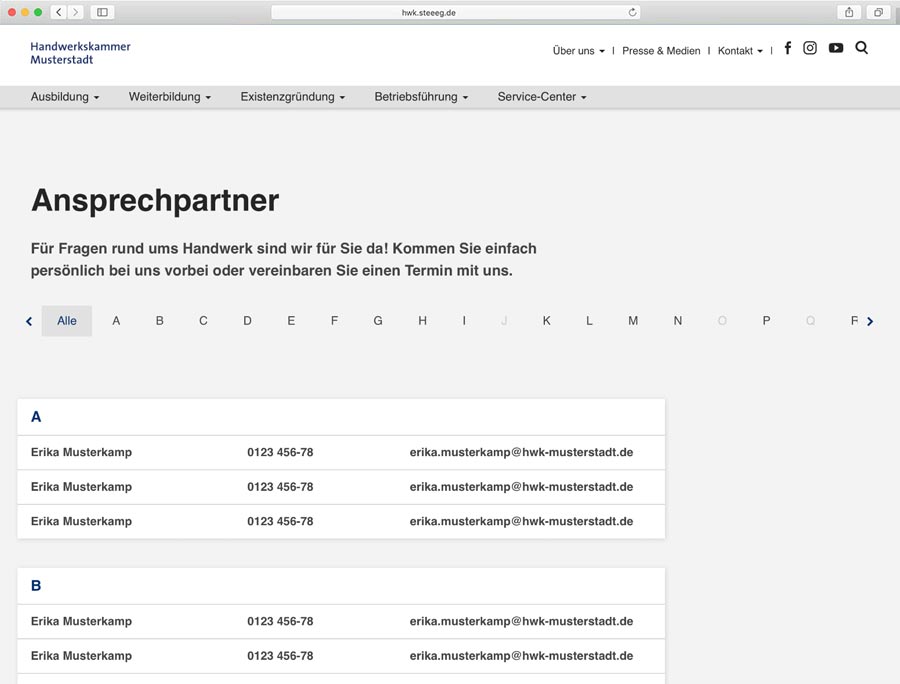Open the Service-Center dropdown menu
The width and height of the screenshot is (900, 684).
click(x=542, y=97)
